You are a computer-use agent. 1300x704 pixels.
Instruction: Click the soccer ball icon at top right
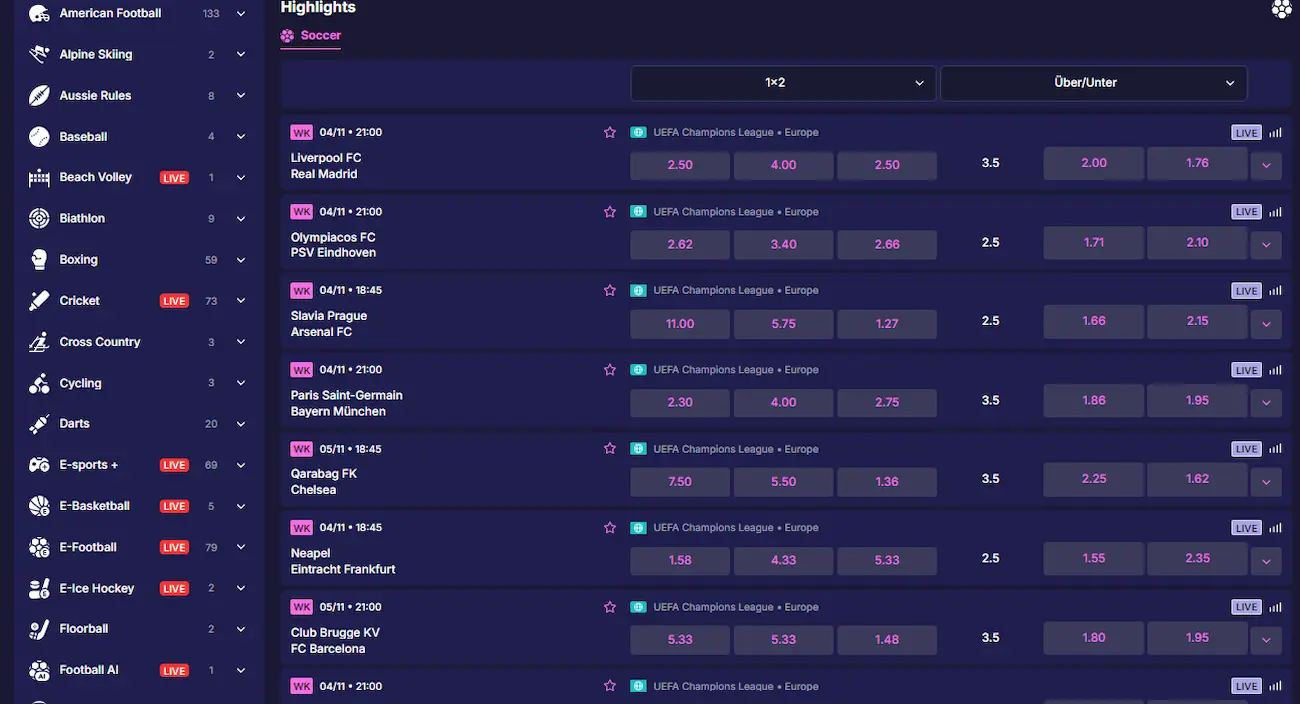pos(1281,9)
